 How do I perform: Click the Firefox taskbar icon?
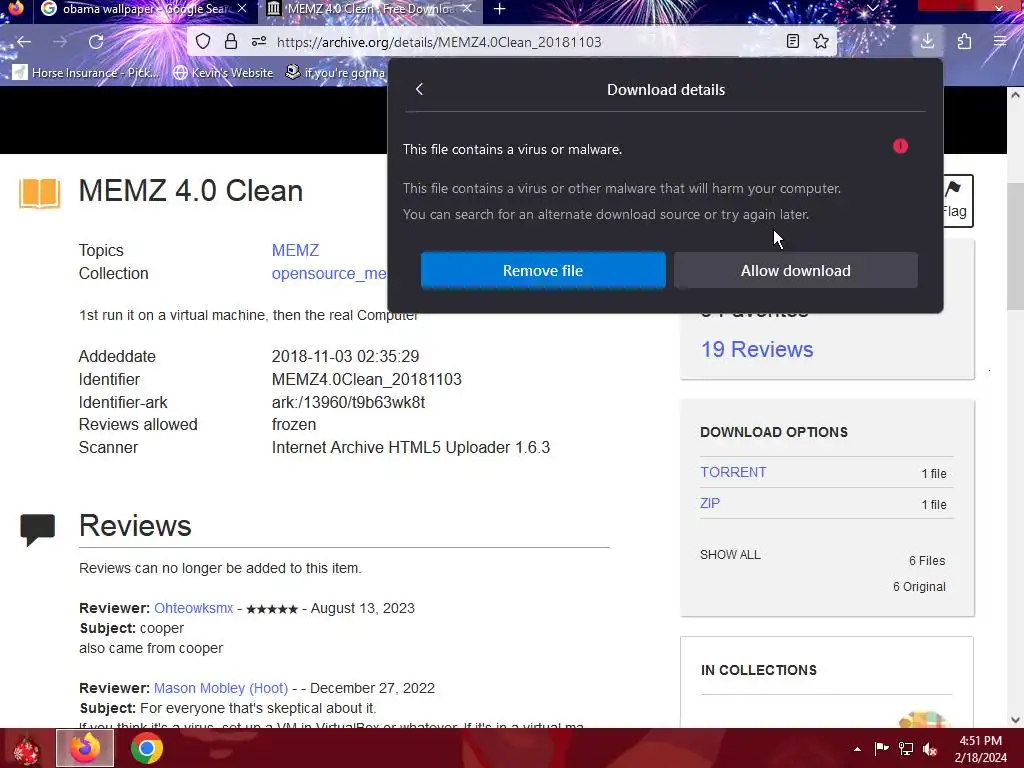tap(85, 748)
